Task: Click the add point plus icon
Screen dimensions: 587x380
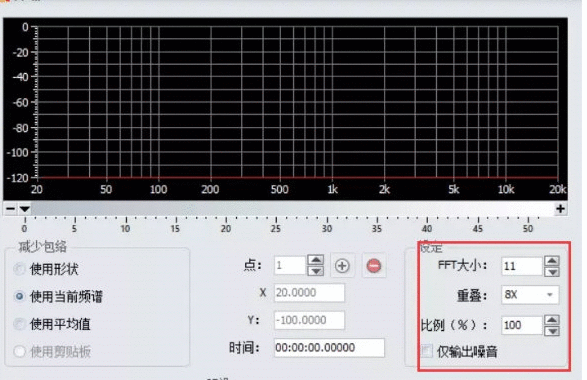Action: (x=342, y=266)
